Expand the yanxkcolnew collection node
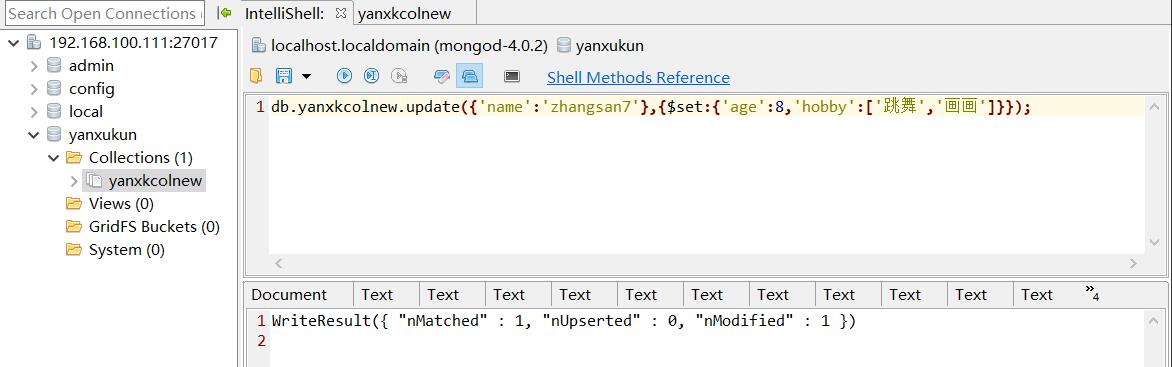 click(x=73, y=181)
